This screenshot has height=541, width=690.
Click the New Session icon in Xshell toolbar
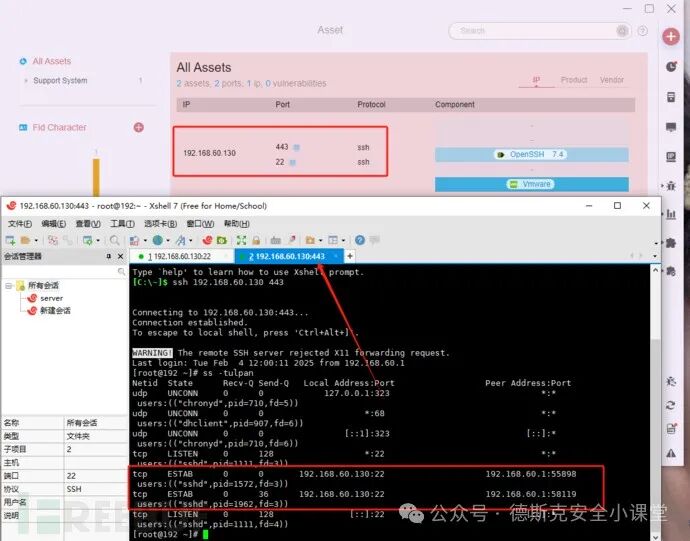tap(10, 240)
